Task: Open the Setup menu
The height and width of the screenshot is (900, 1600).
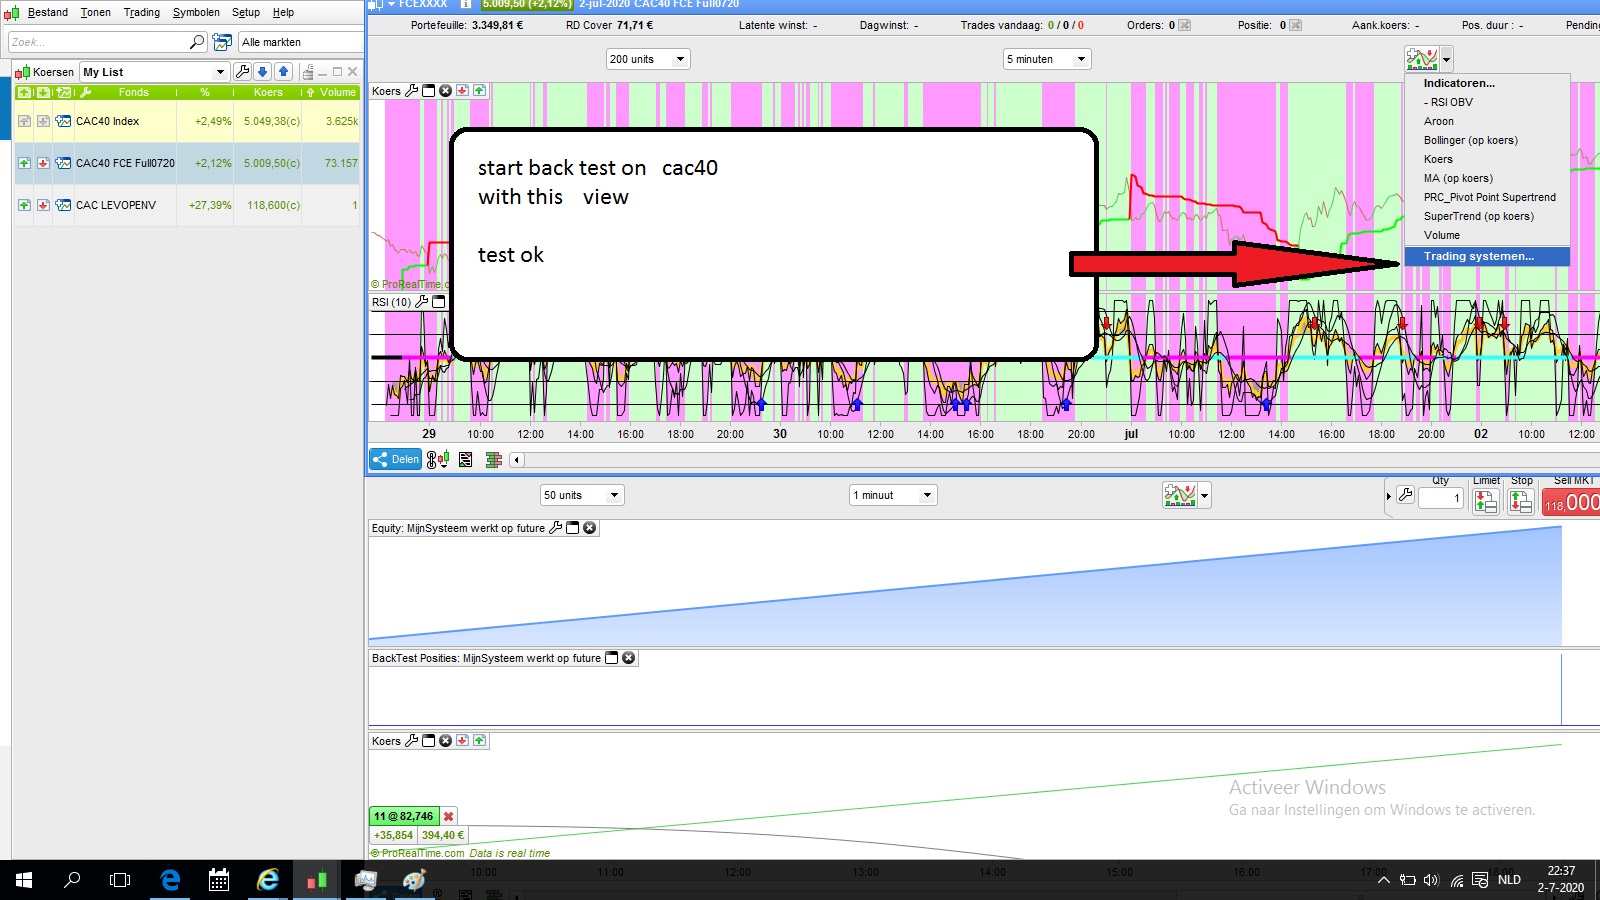Action: coord(246,12)
